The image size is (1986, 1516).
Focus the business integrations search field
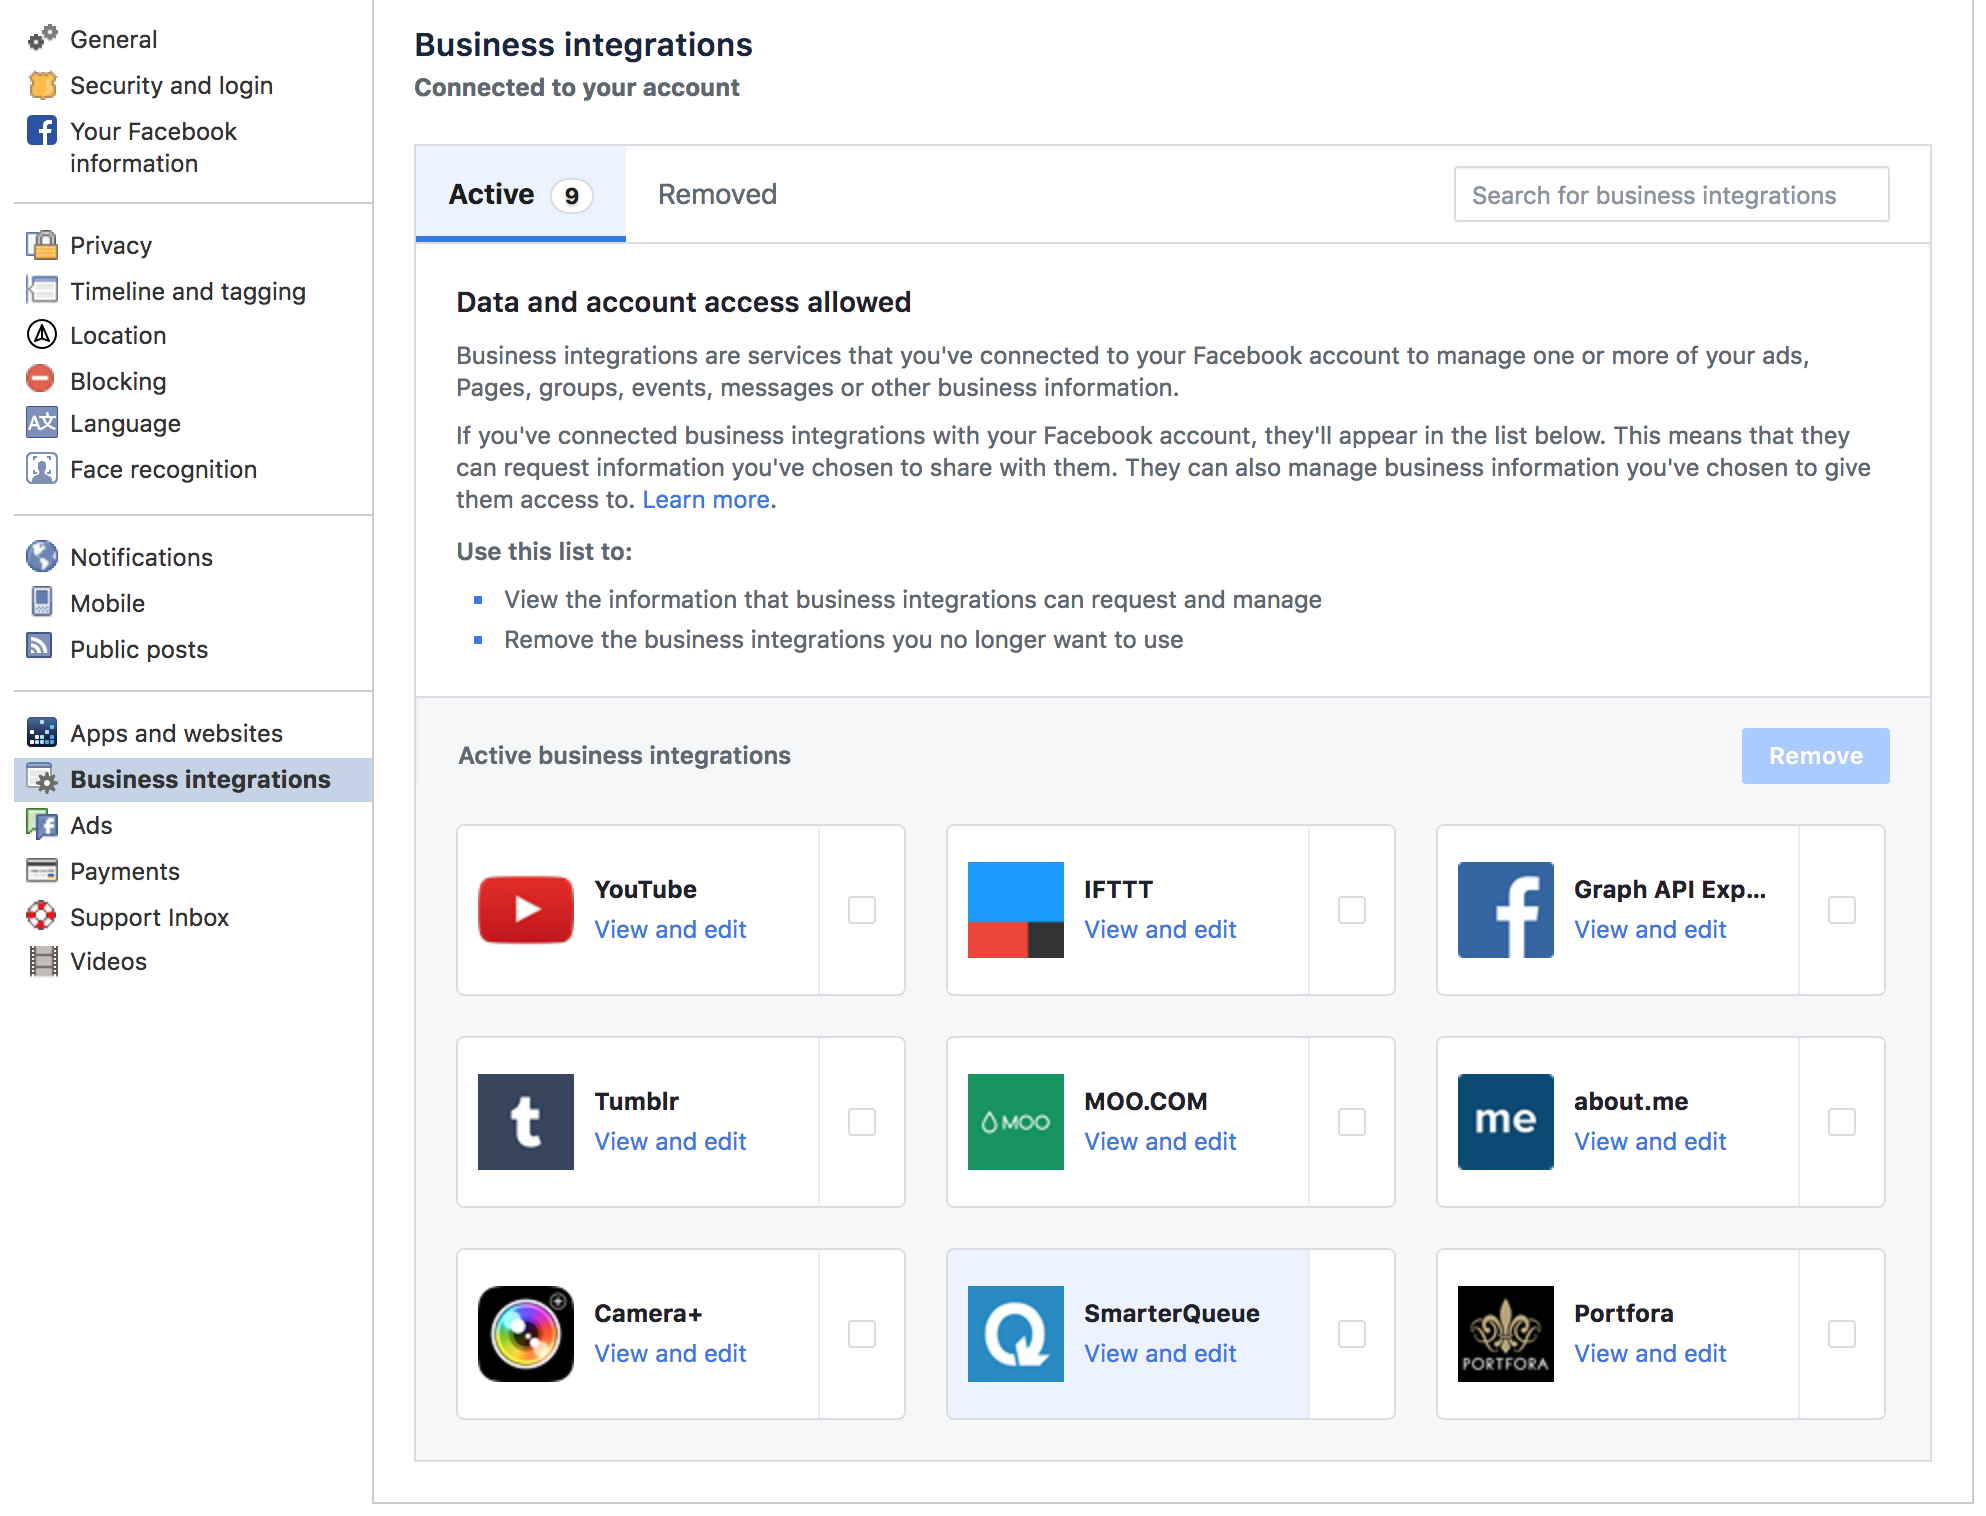pos(1670,195)
